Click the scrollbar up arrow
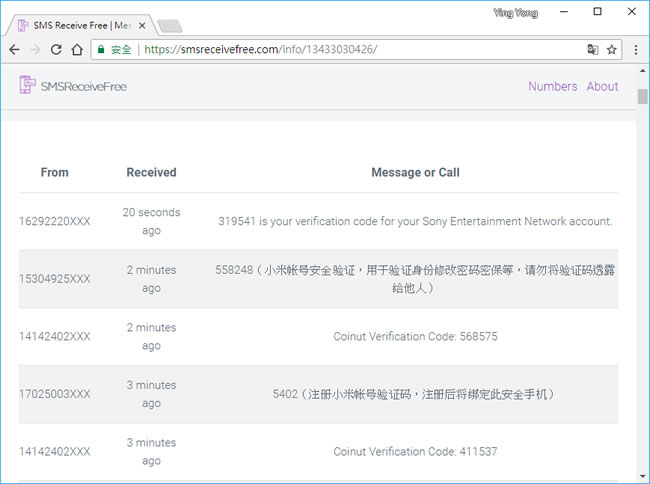This screenshot has height=484, width=650. tap(643, 71)
